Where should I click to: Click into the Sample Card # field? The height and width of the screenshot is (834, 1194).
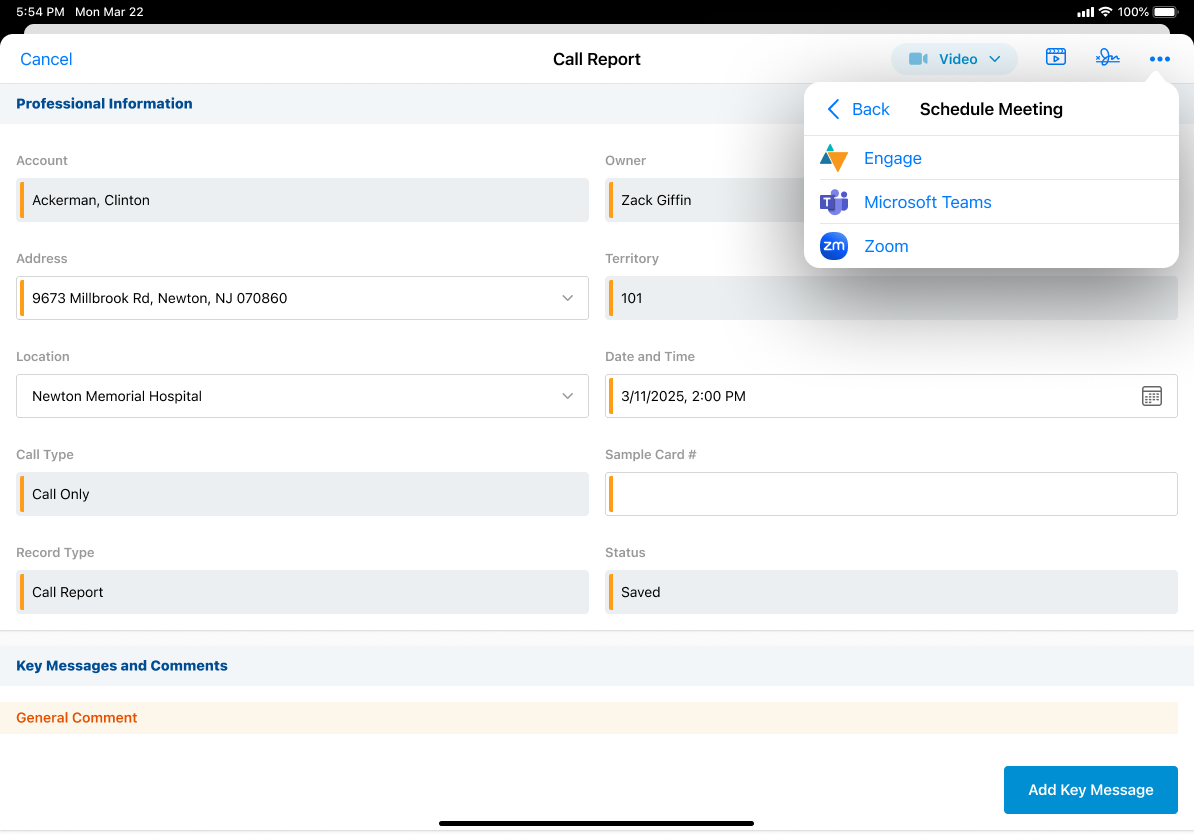(x=892, y=494)
